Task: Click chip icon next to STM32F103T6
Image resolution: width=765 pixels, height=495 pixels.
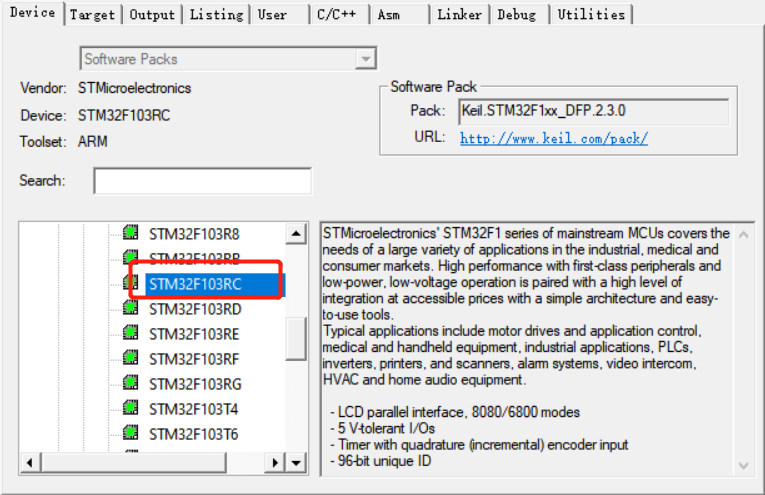Action: 131,433
